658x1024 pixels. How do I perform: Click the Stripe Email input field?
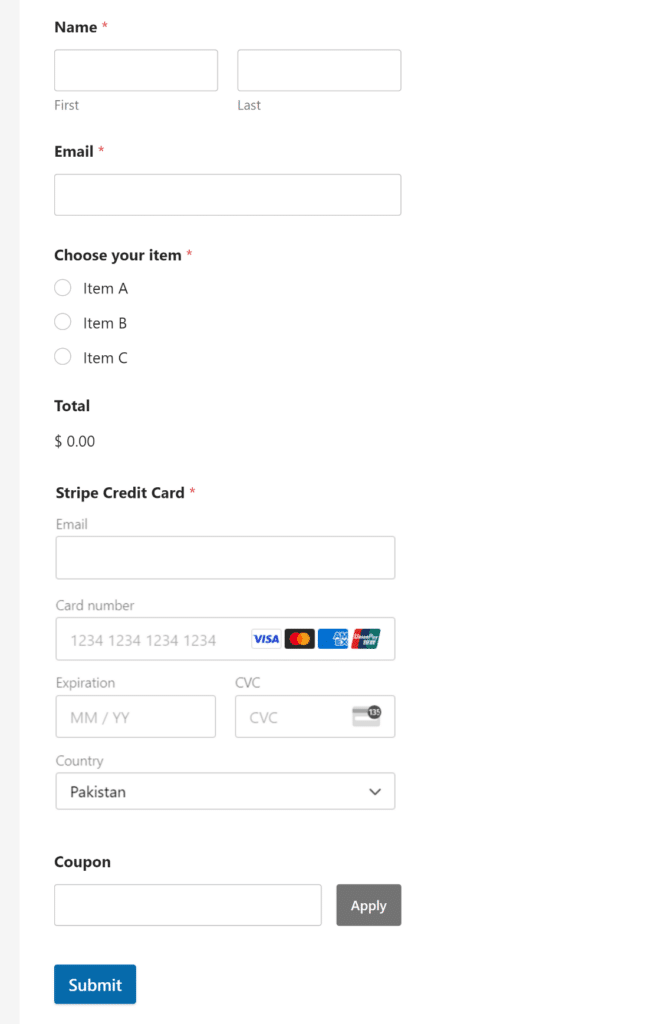click(x=225, y=557)
